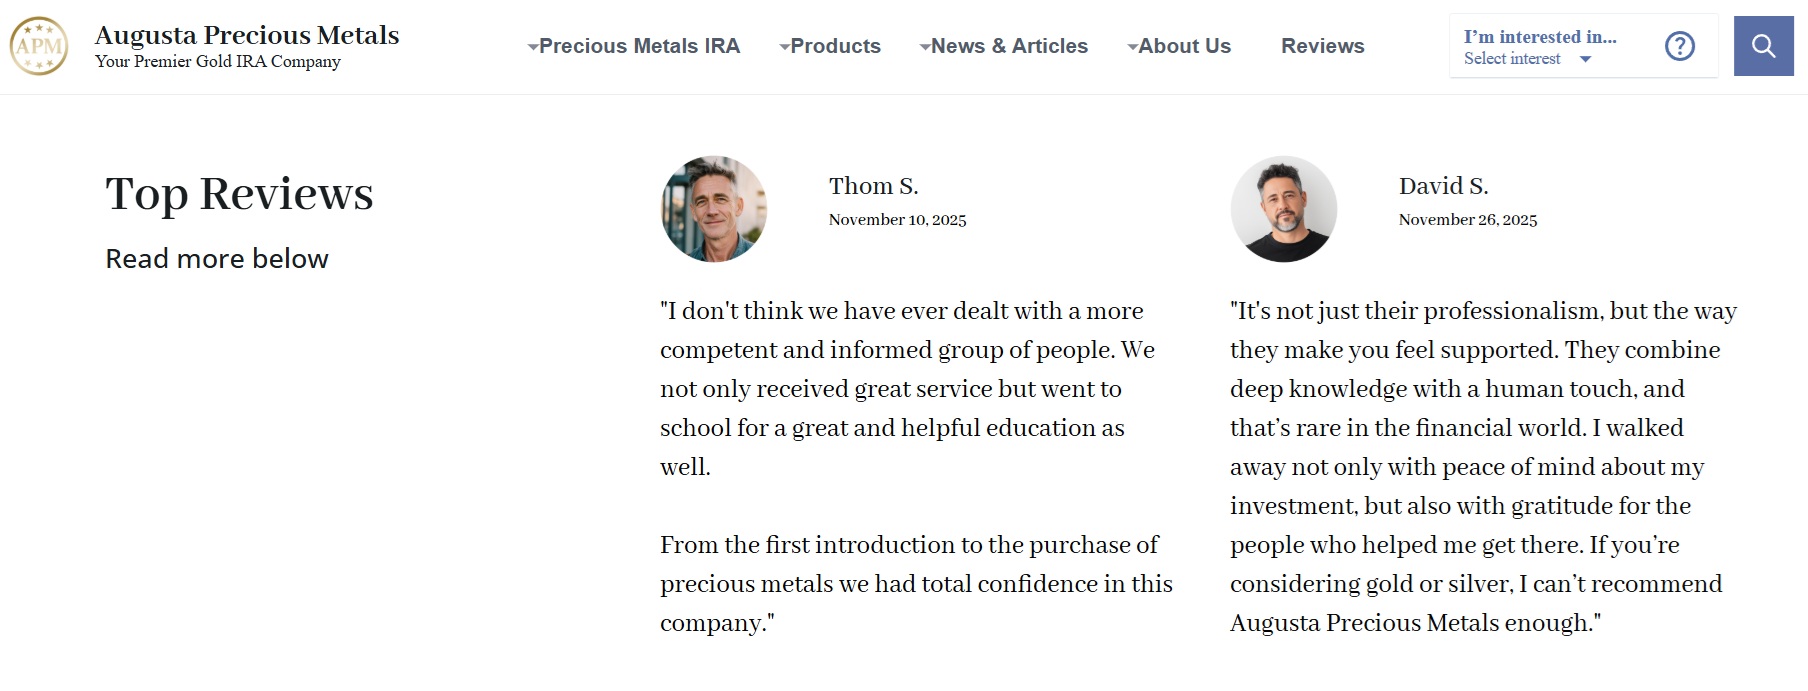Select the Thom S. reviewer name

[873, 186]
